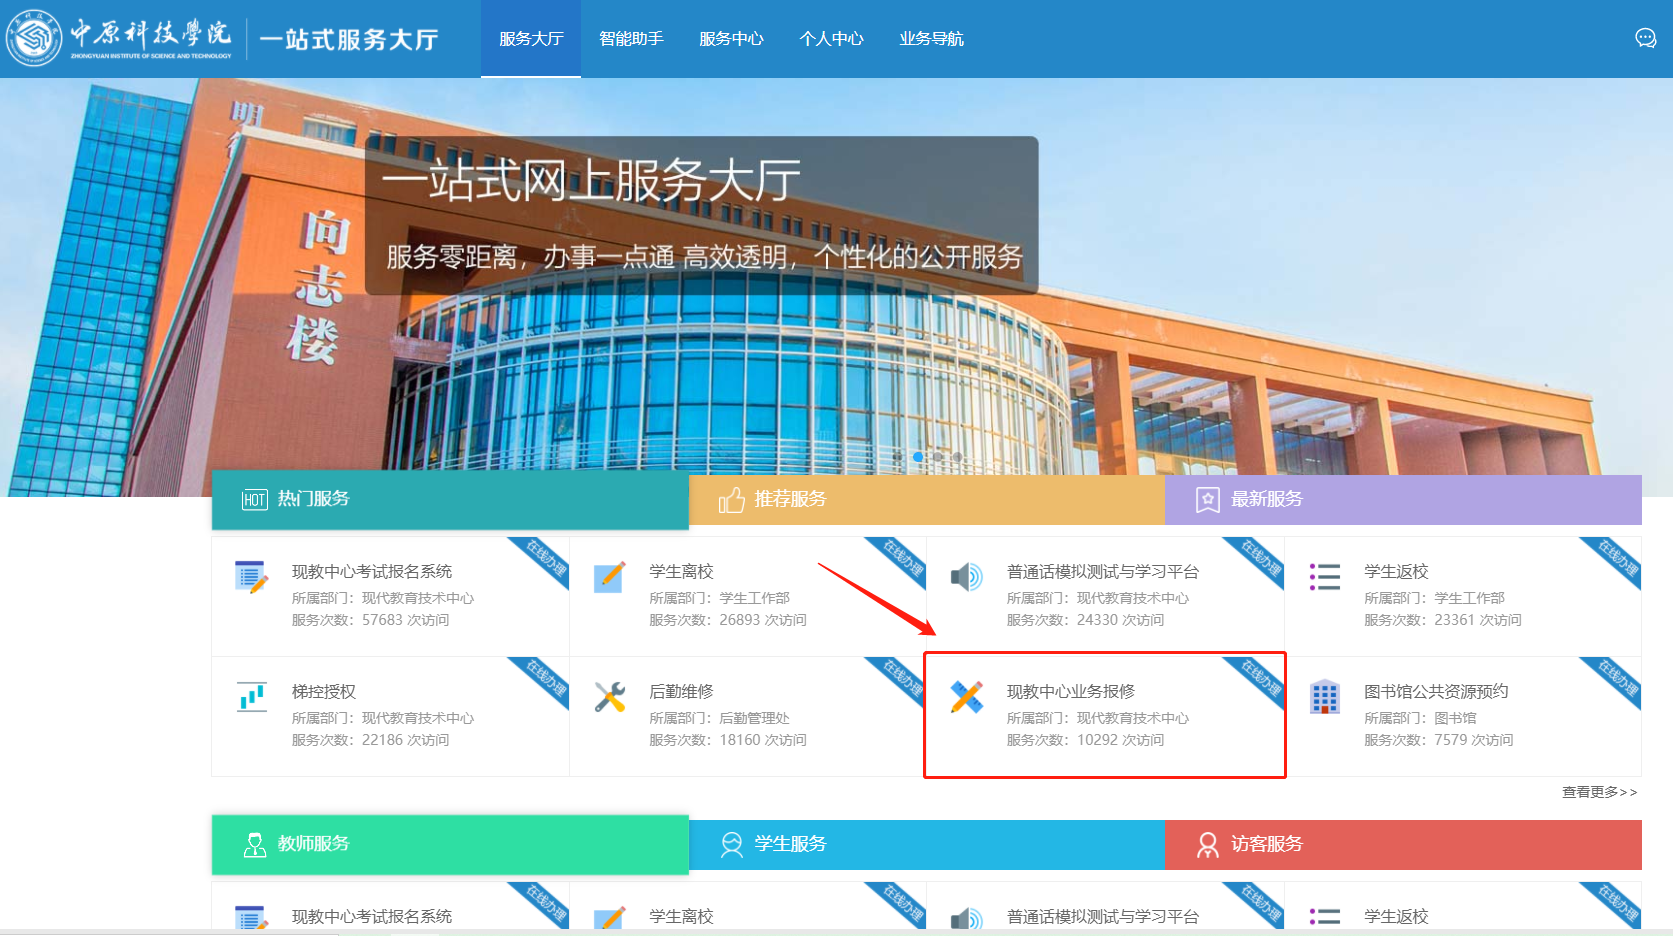
Task: Click the 中原科技学院 logo in header
Action: (x=120, y=38)
